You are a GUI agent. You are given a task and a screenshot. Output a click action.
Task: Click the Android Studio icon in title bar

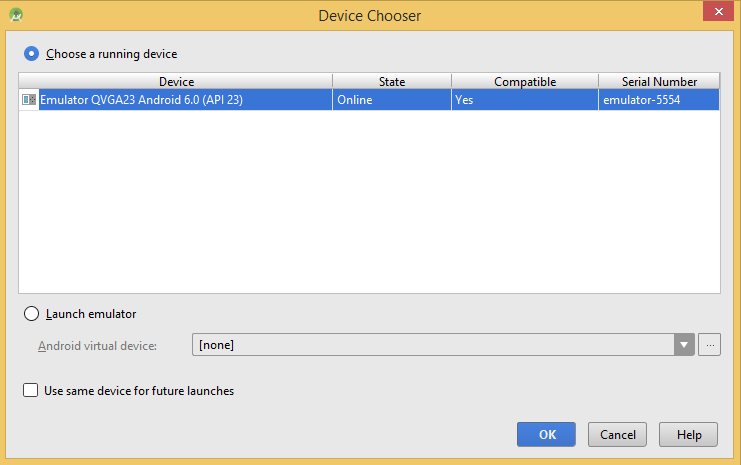[x=16, y=15]
